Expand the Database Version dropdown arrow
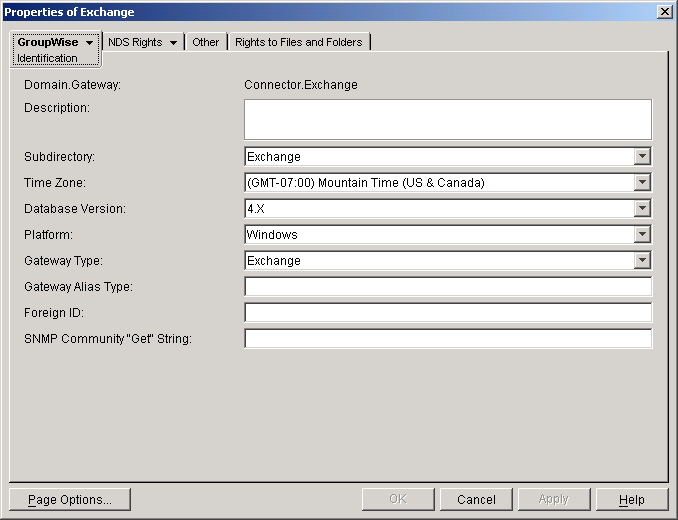This screenshot has width=678, height=520. pyautogui.click(x=643, y=208)
